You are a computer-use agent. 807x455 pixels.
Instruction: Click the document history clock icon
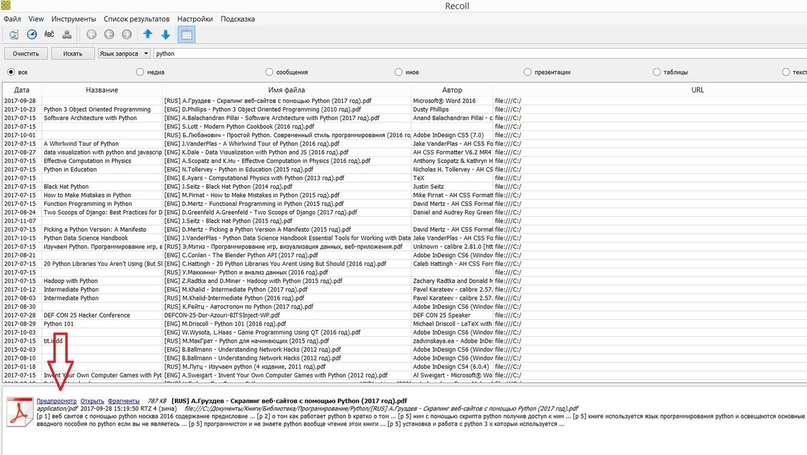tap(31, 35)
